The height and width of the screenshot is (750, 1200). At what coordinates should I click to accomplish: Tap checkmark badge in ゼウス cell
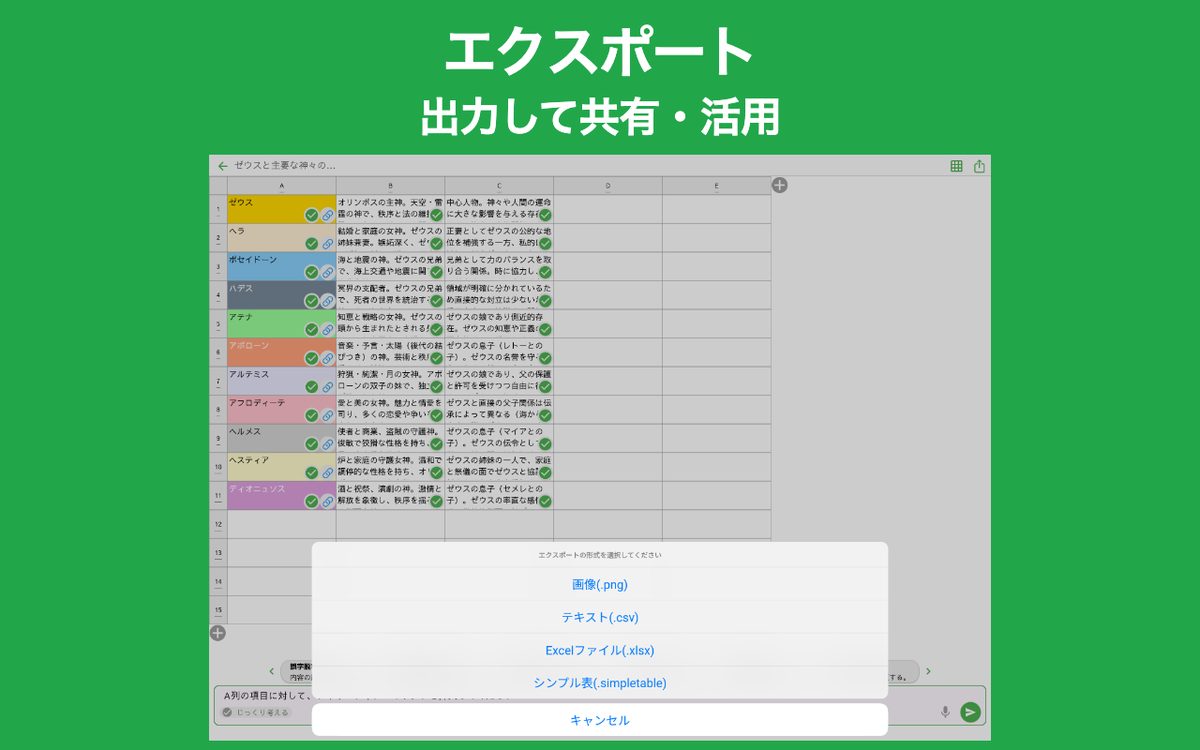tap(311, 215)
